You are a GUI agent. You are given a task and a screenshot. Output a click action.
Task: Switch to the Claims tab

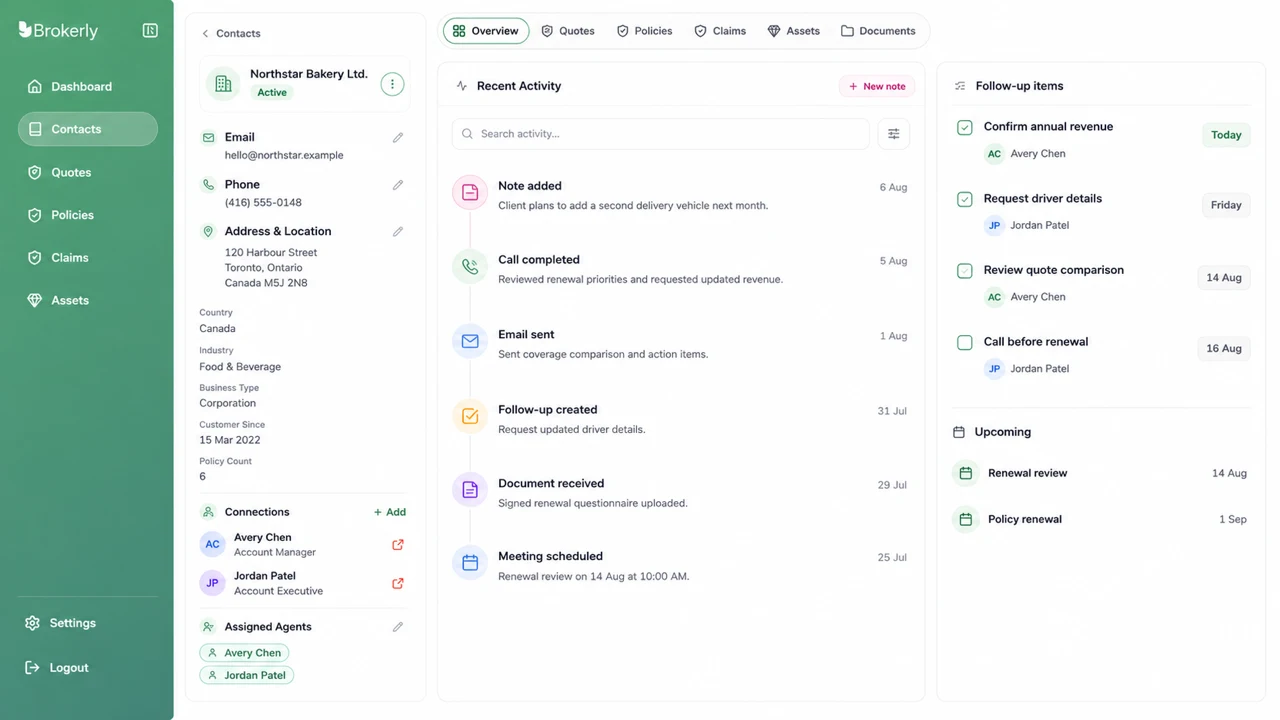720,31
